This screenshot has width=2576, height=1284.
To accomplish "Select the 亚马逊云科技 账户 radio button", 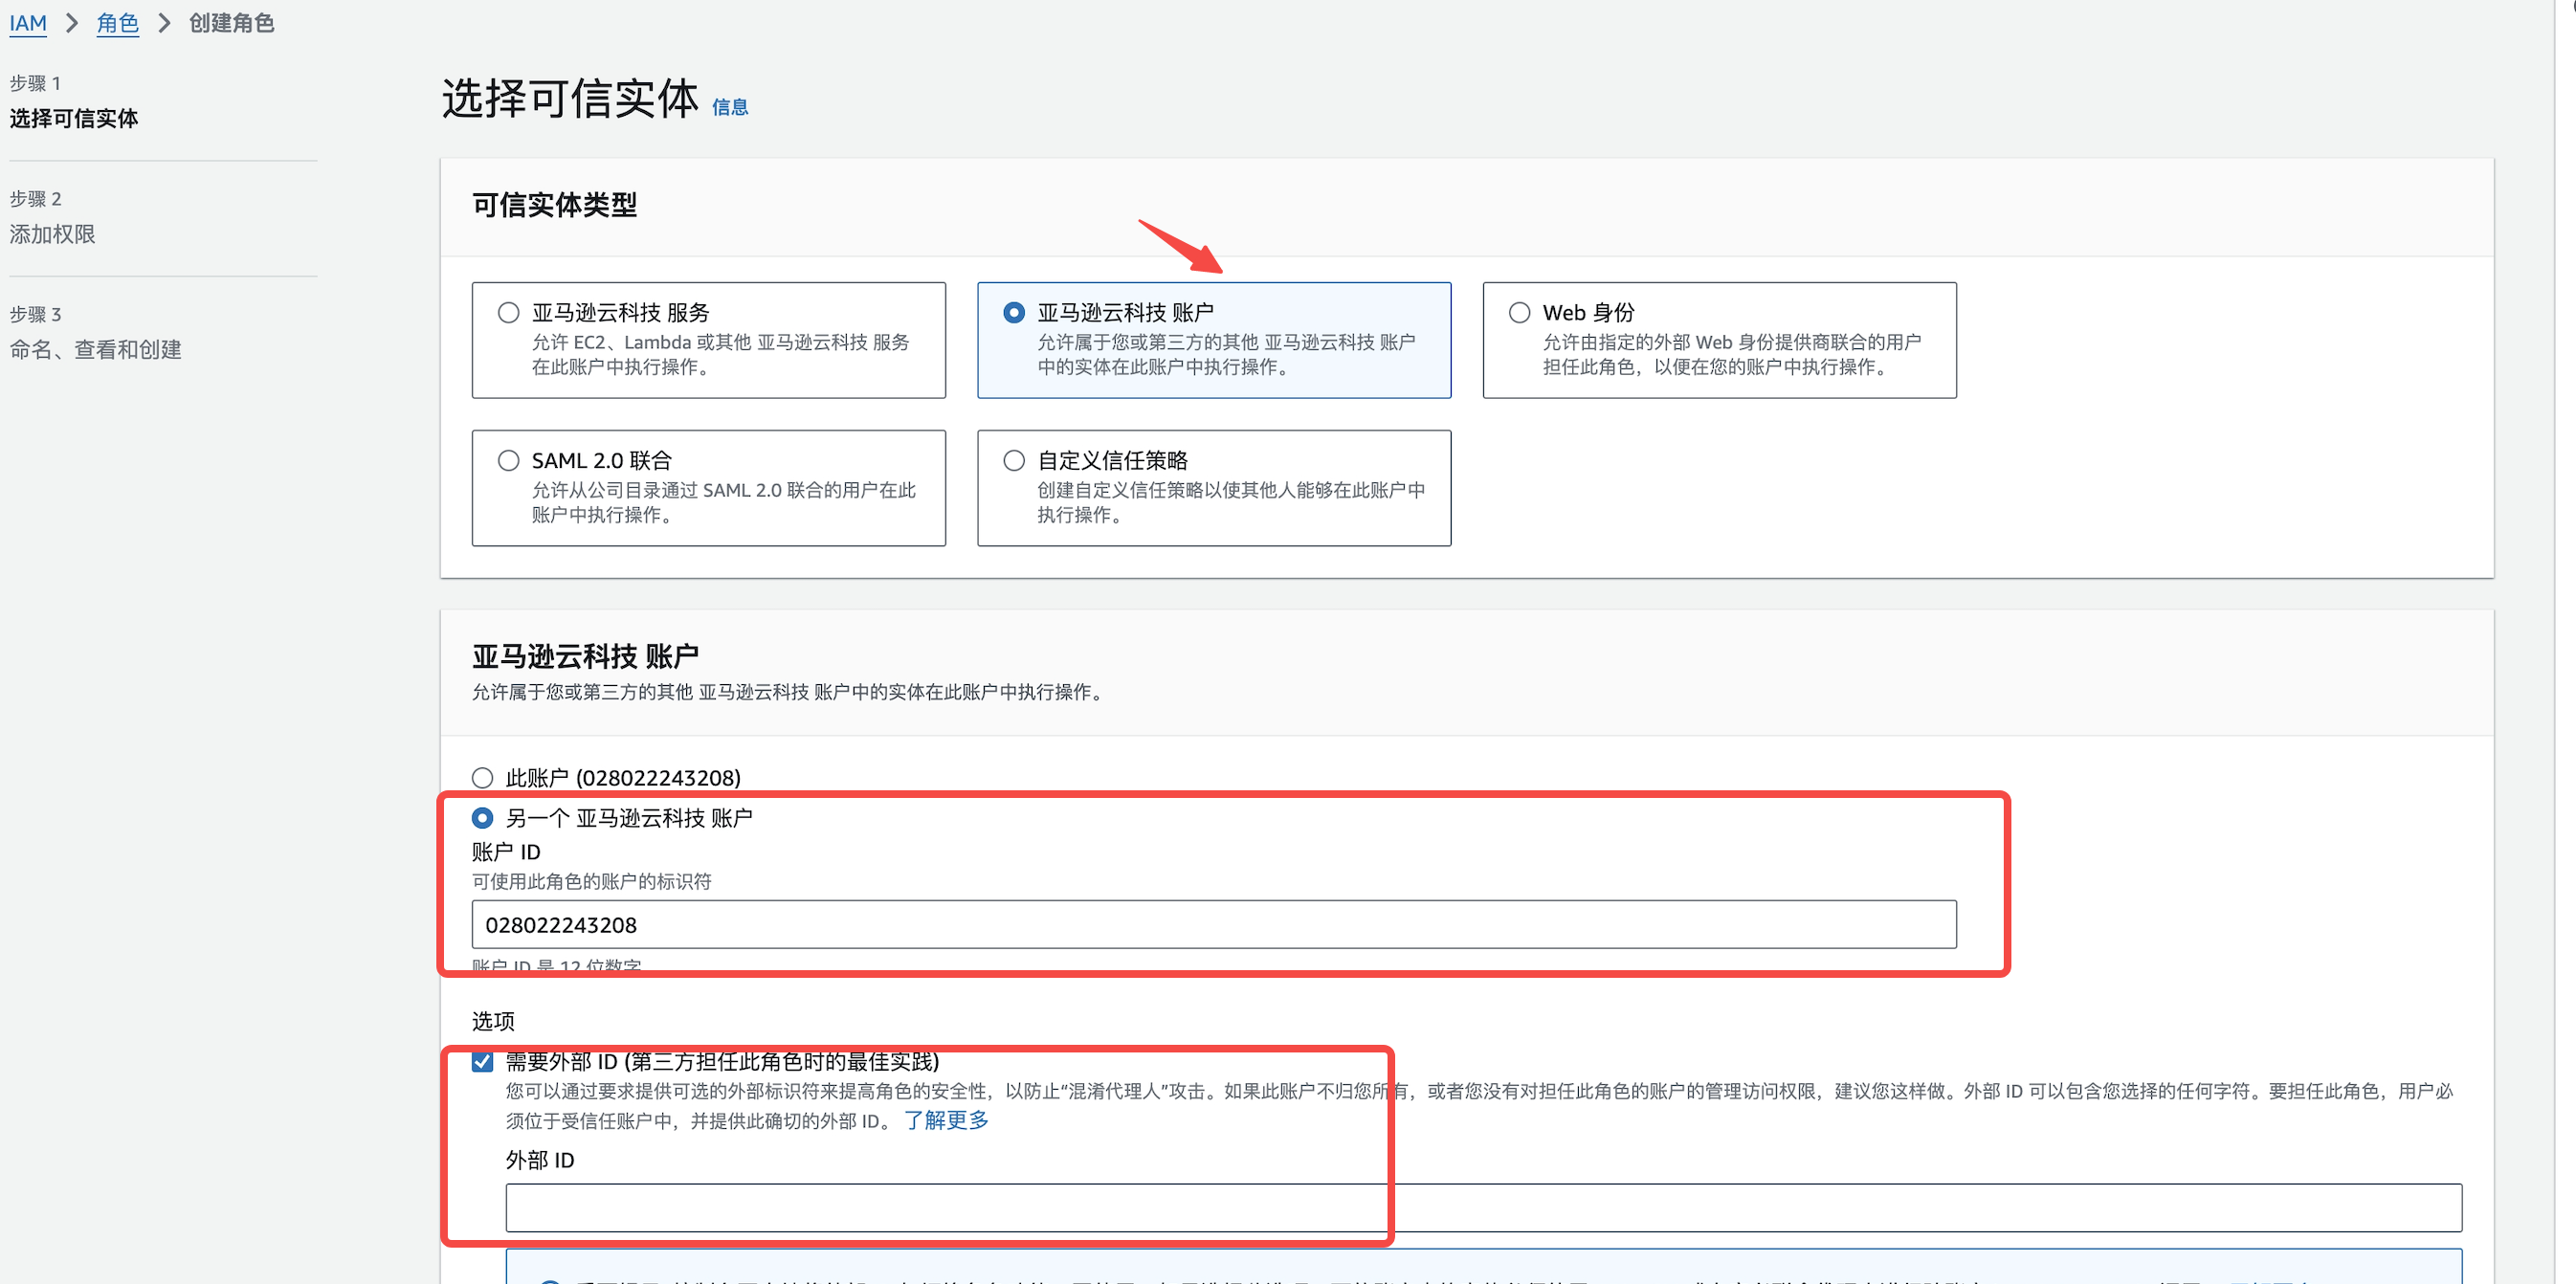I will [1013, 313].
